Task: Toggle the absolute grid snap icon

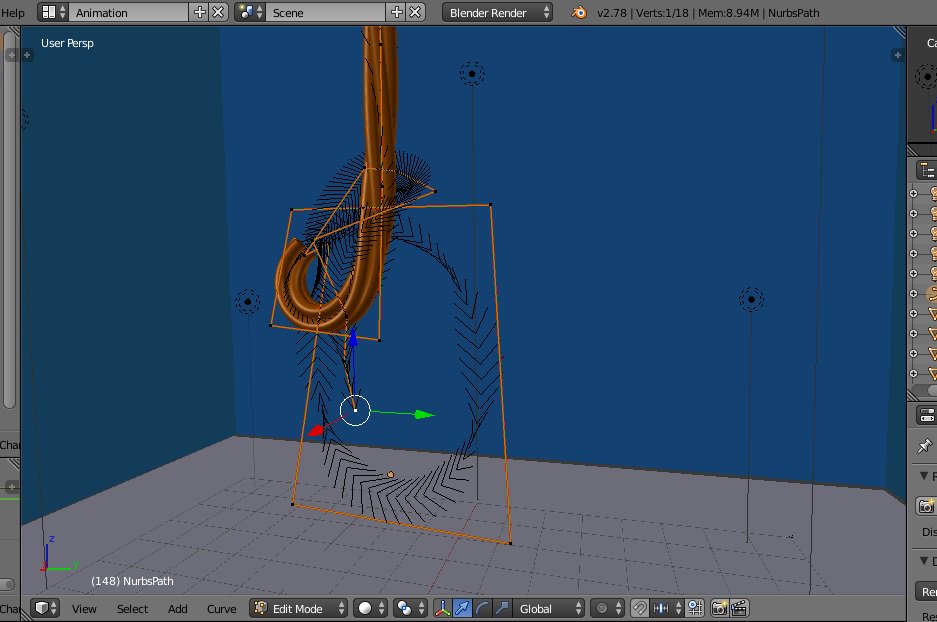Action: click(695, 608)
